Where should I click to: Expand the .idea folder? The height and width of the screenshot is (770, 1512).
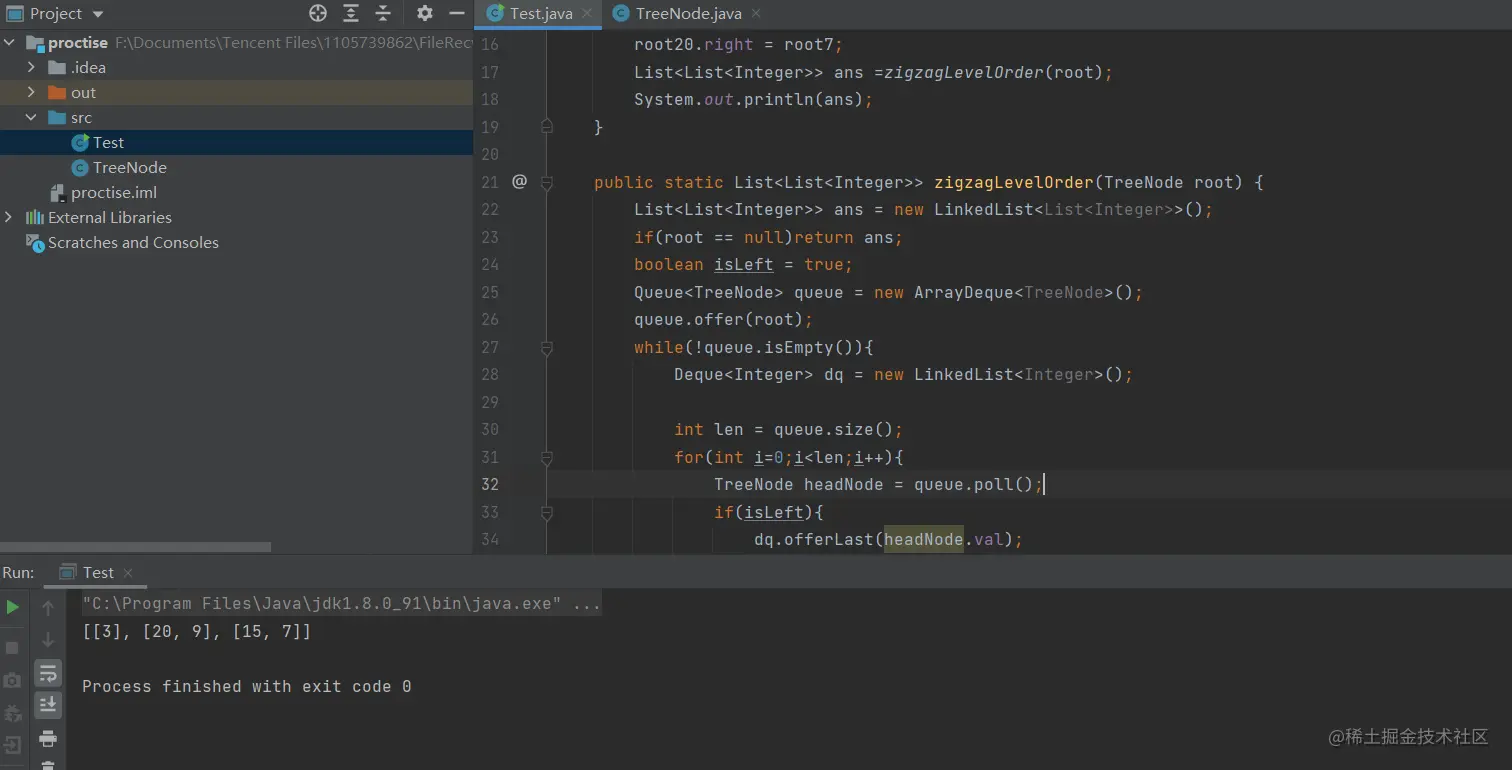[32, 68]
